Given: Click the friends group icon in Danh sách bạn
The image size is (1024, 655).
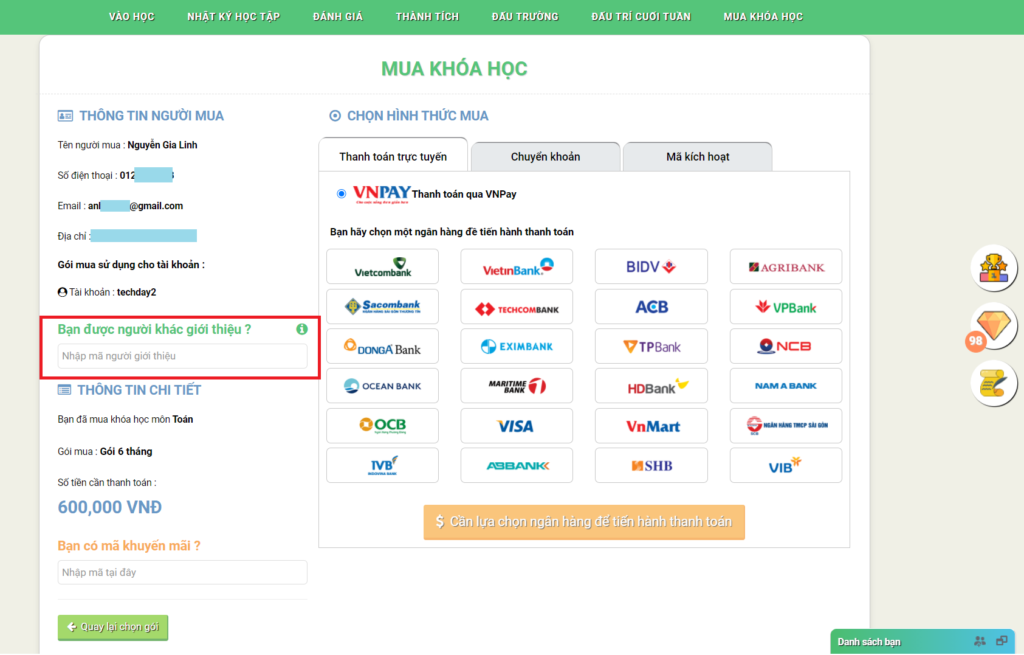Looking at the screenshot, I should [x=979, y=641].
